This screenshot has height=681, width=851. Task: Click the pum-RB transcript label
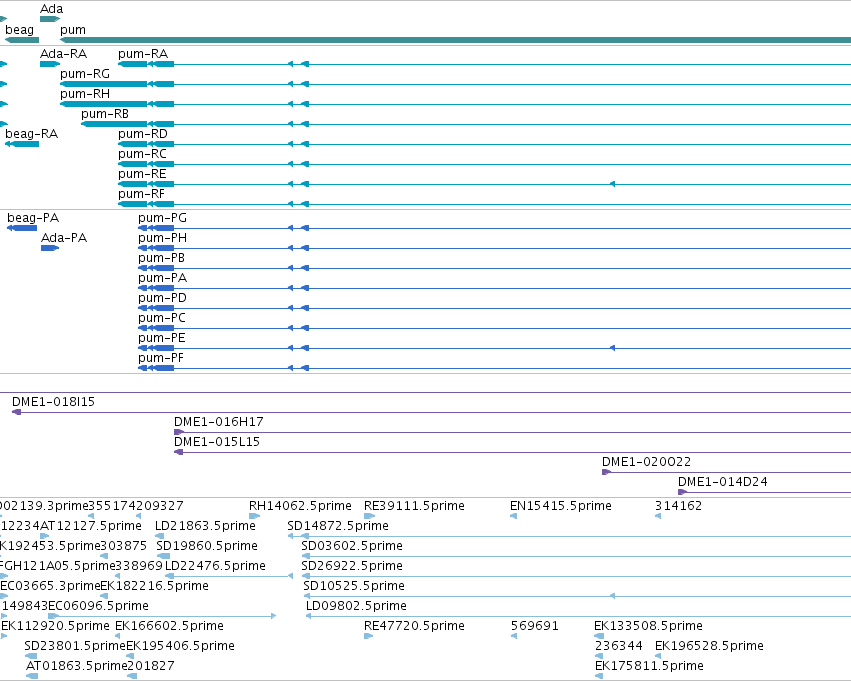[x=105, y=114]
